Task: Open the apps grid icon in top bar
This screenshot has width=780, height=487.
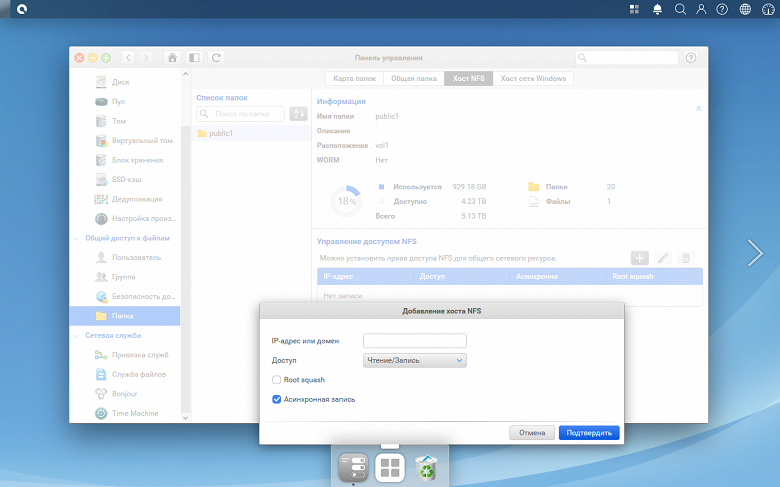Action: pos(634,9)
